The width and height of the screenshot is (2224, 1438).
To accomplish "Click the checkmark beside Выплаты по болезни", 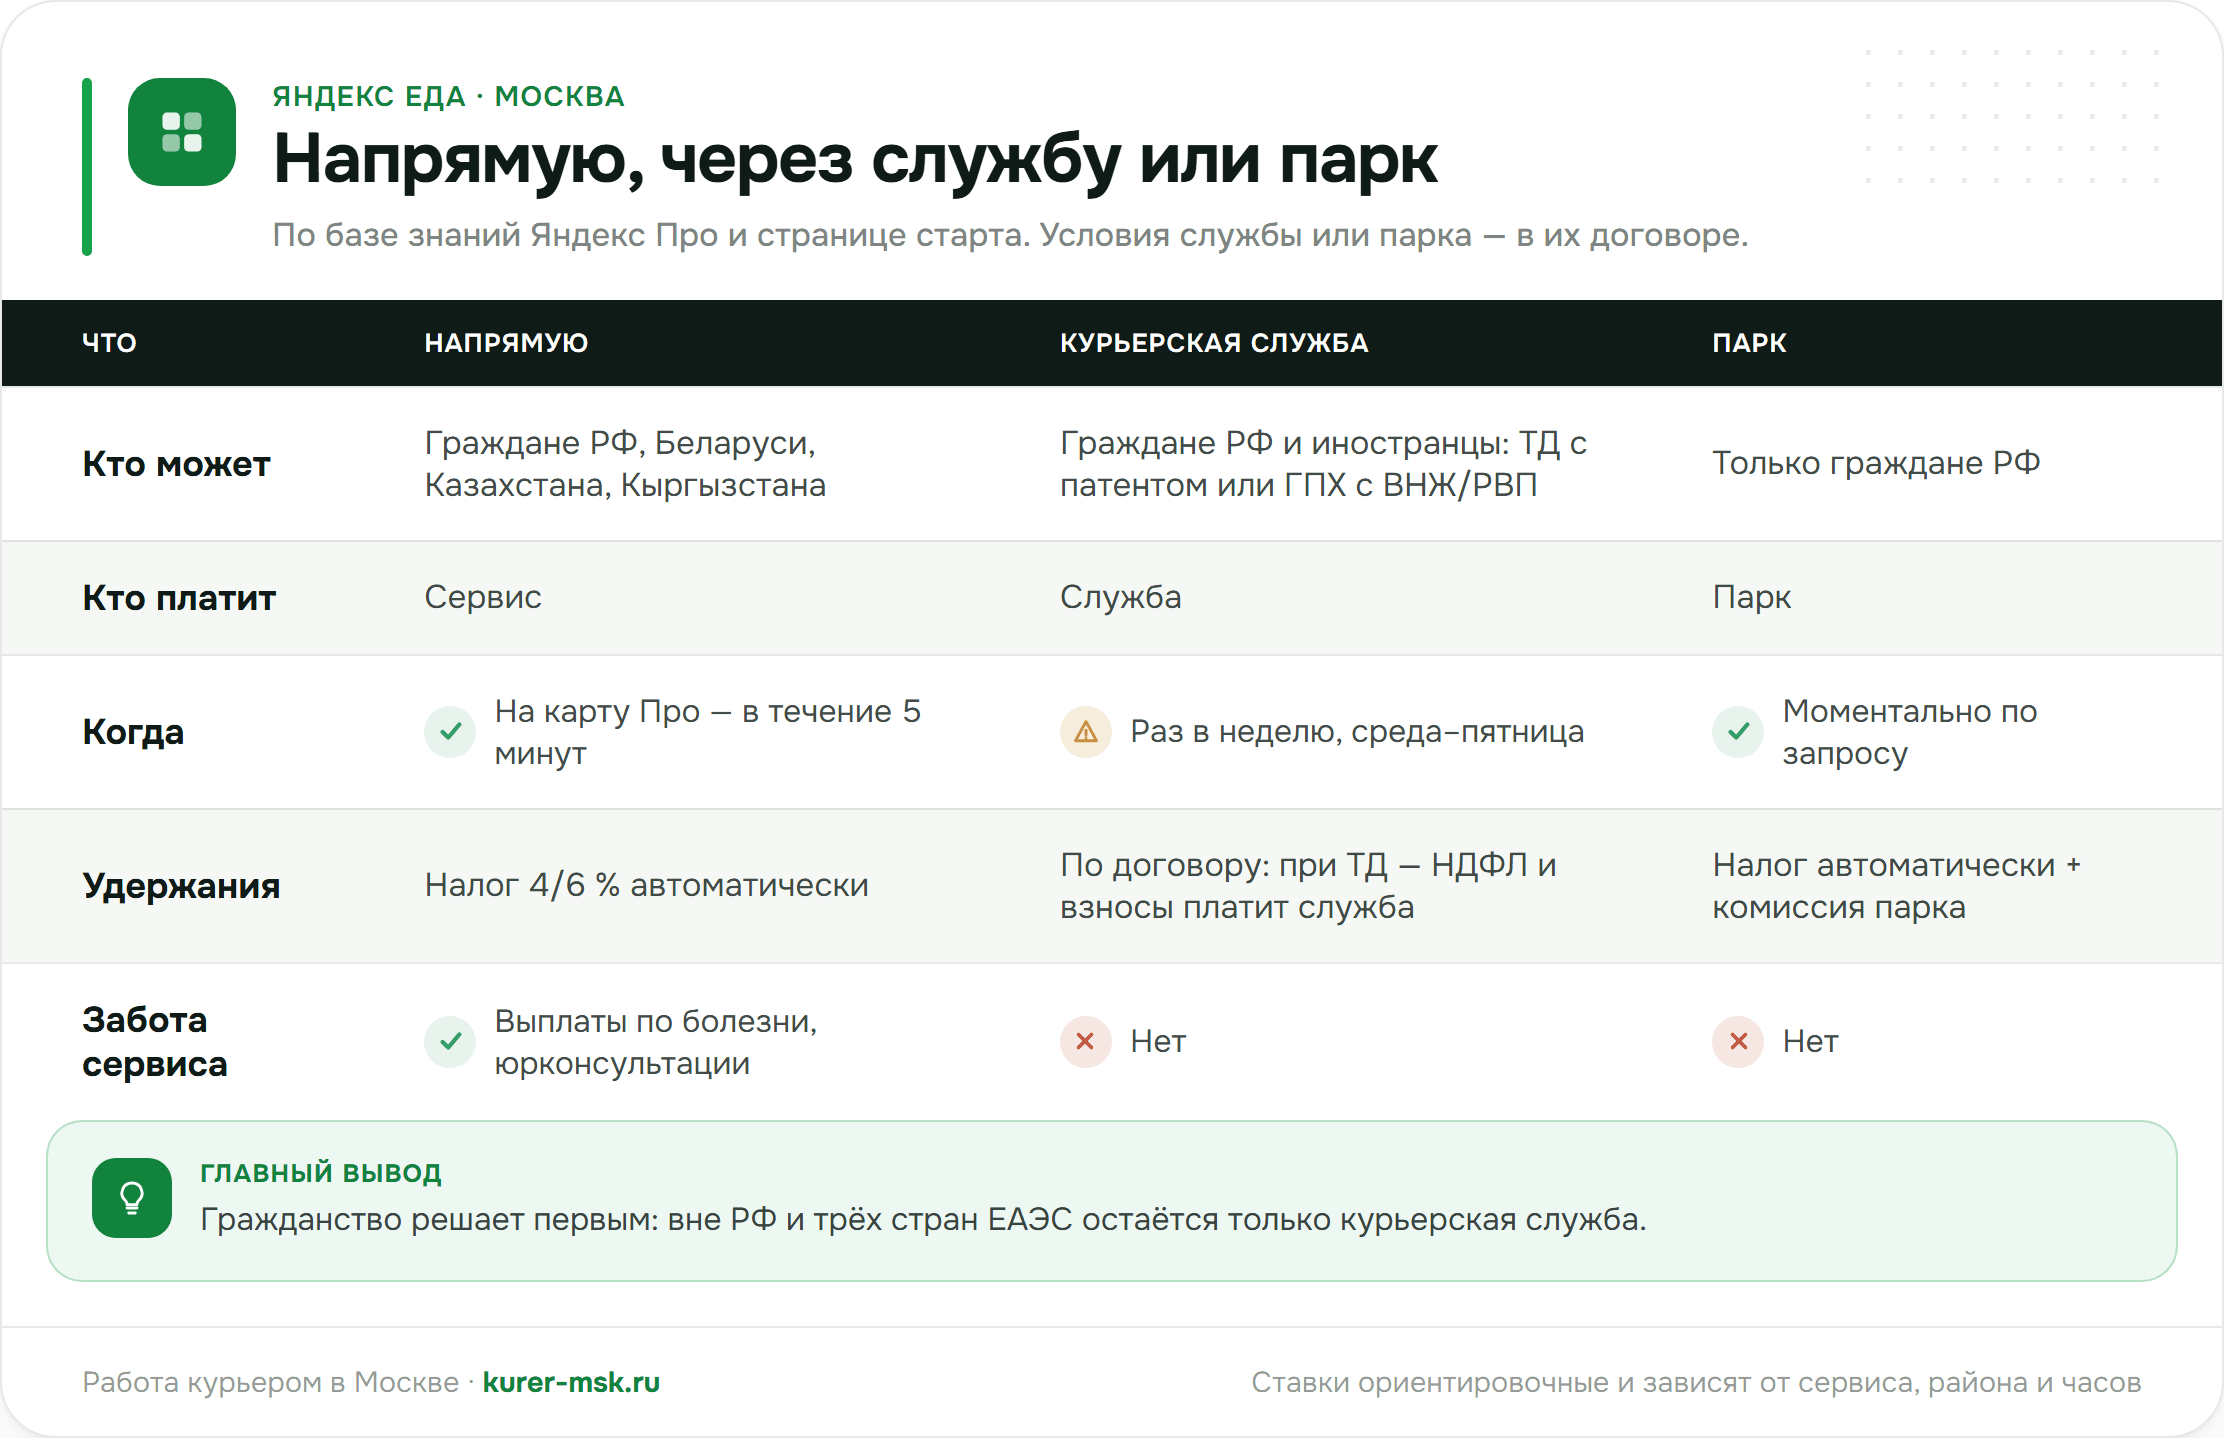I will click(x=450, y=1042).
